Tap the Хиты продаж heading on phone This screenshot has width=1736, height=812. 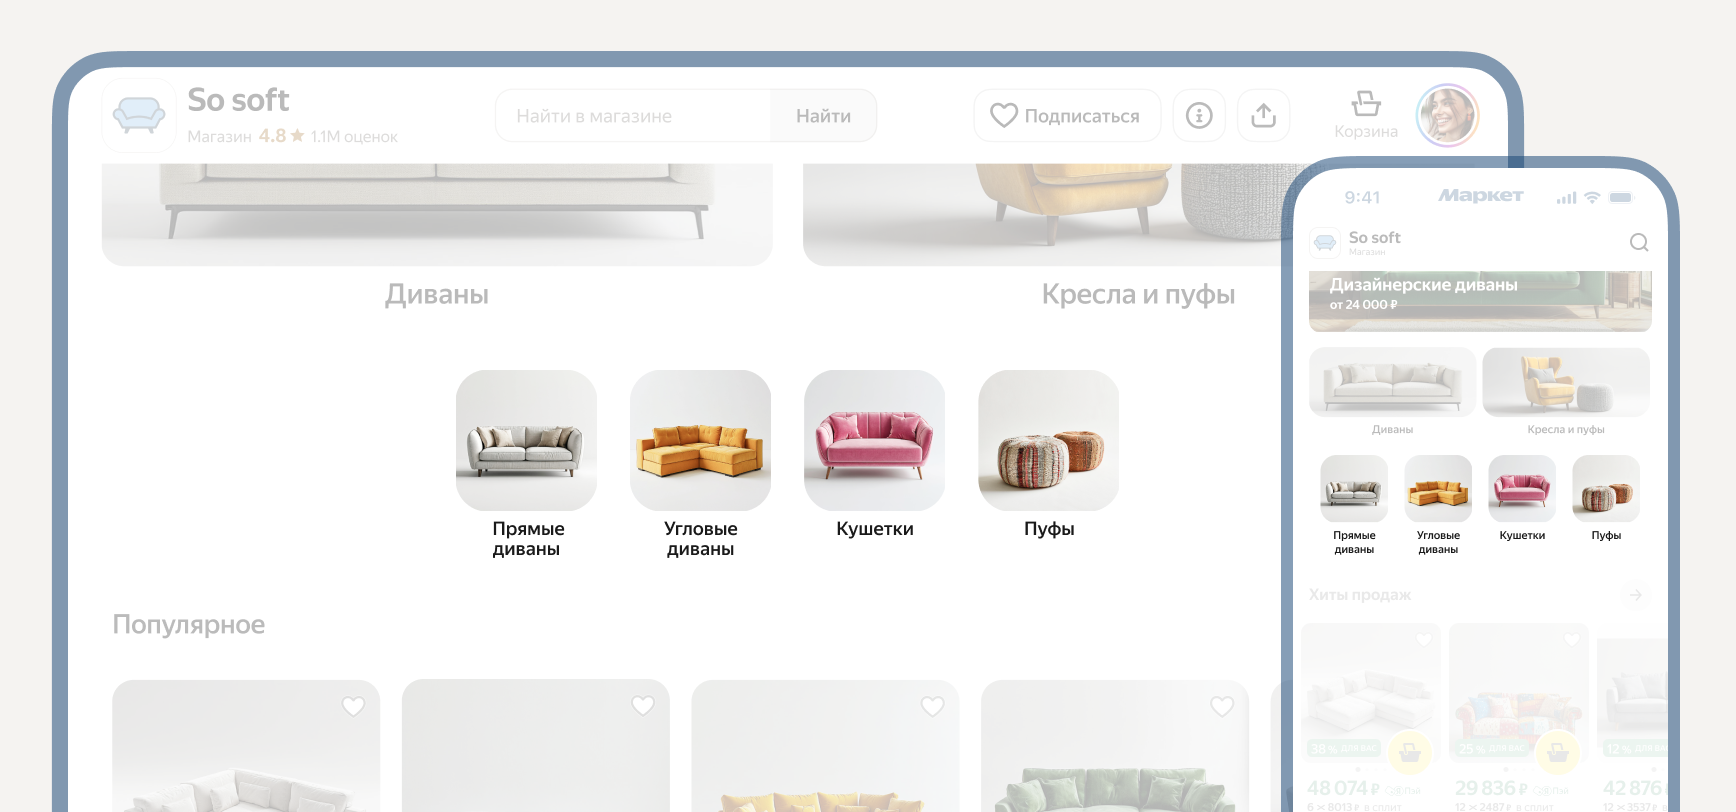click(x=1360, y=595)
